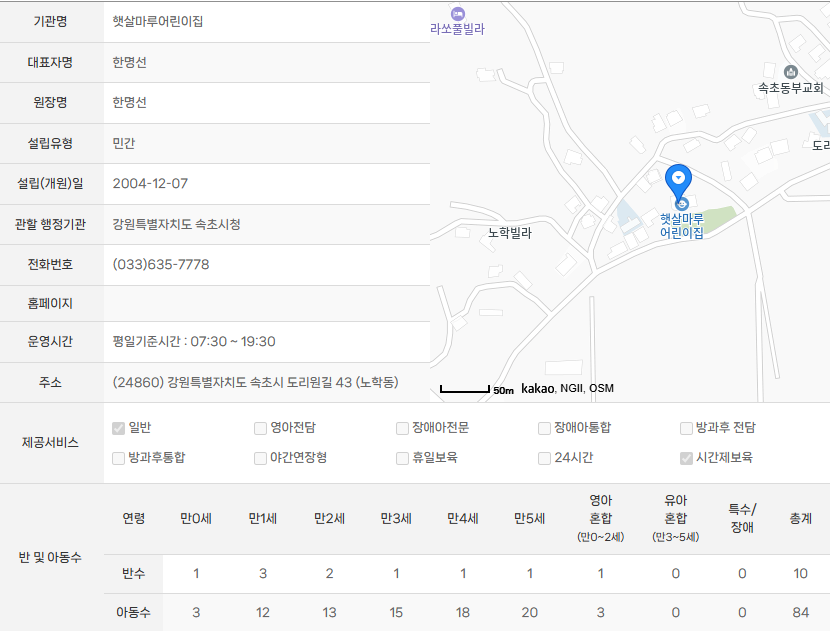Click the 총계 column header

(x=800, y=519)
